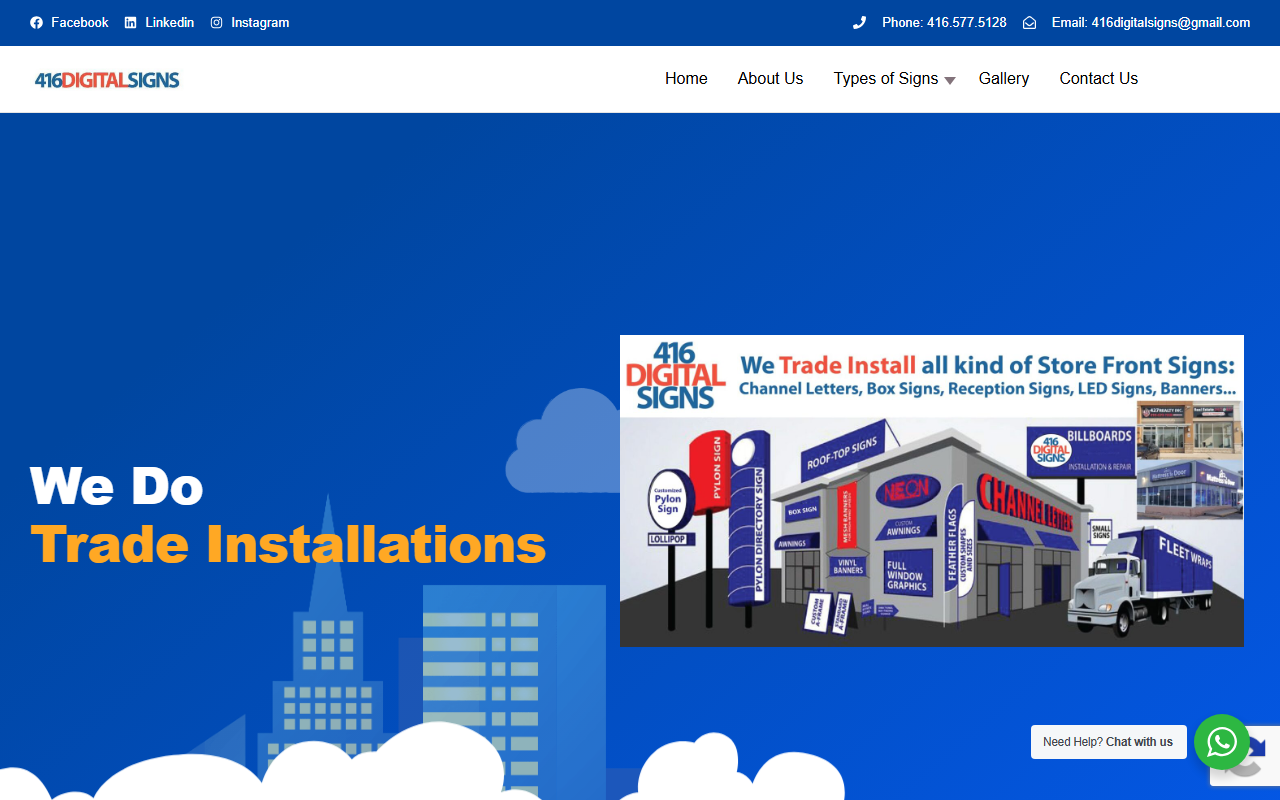Open About Us page
The height and width of the screenshot is (800, 1280).
[770, 79]
